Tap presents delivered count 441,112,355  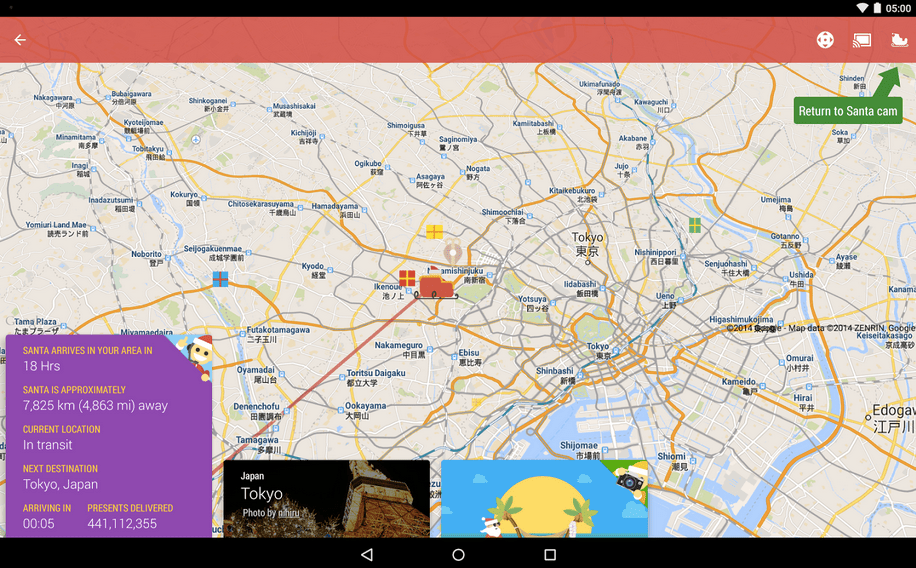tap(122, 524)
